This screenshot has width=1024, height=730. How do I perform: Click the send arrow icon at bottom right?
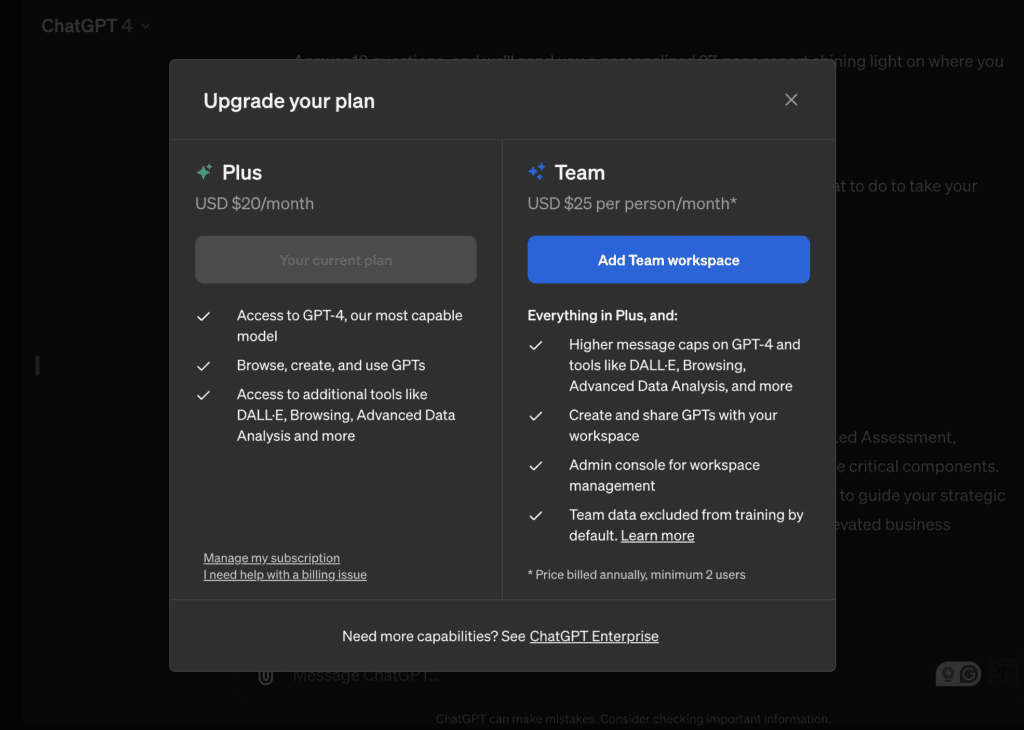[1005, 674]
